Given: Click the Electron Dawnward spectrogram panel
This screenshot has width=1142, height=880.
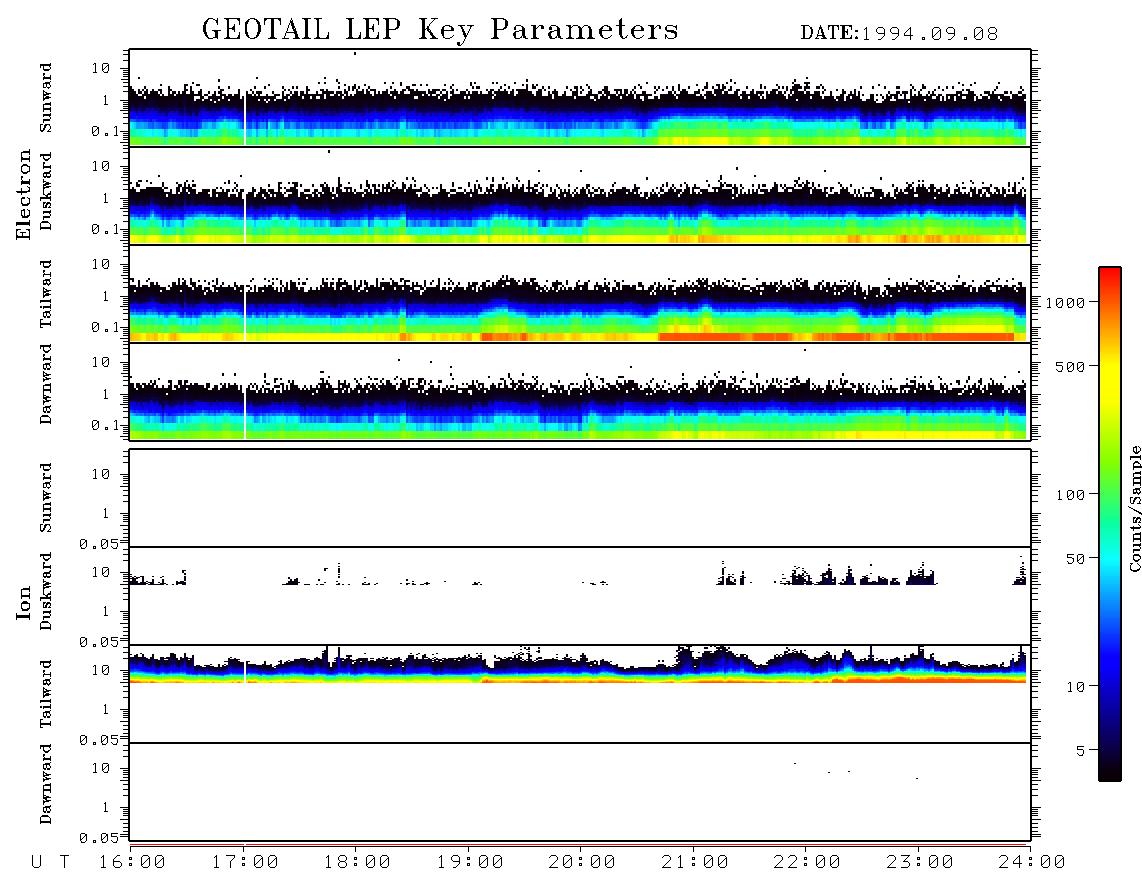Looking at the screenshot, I should click(580, 392).
